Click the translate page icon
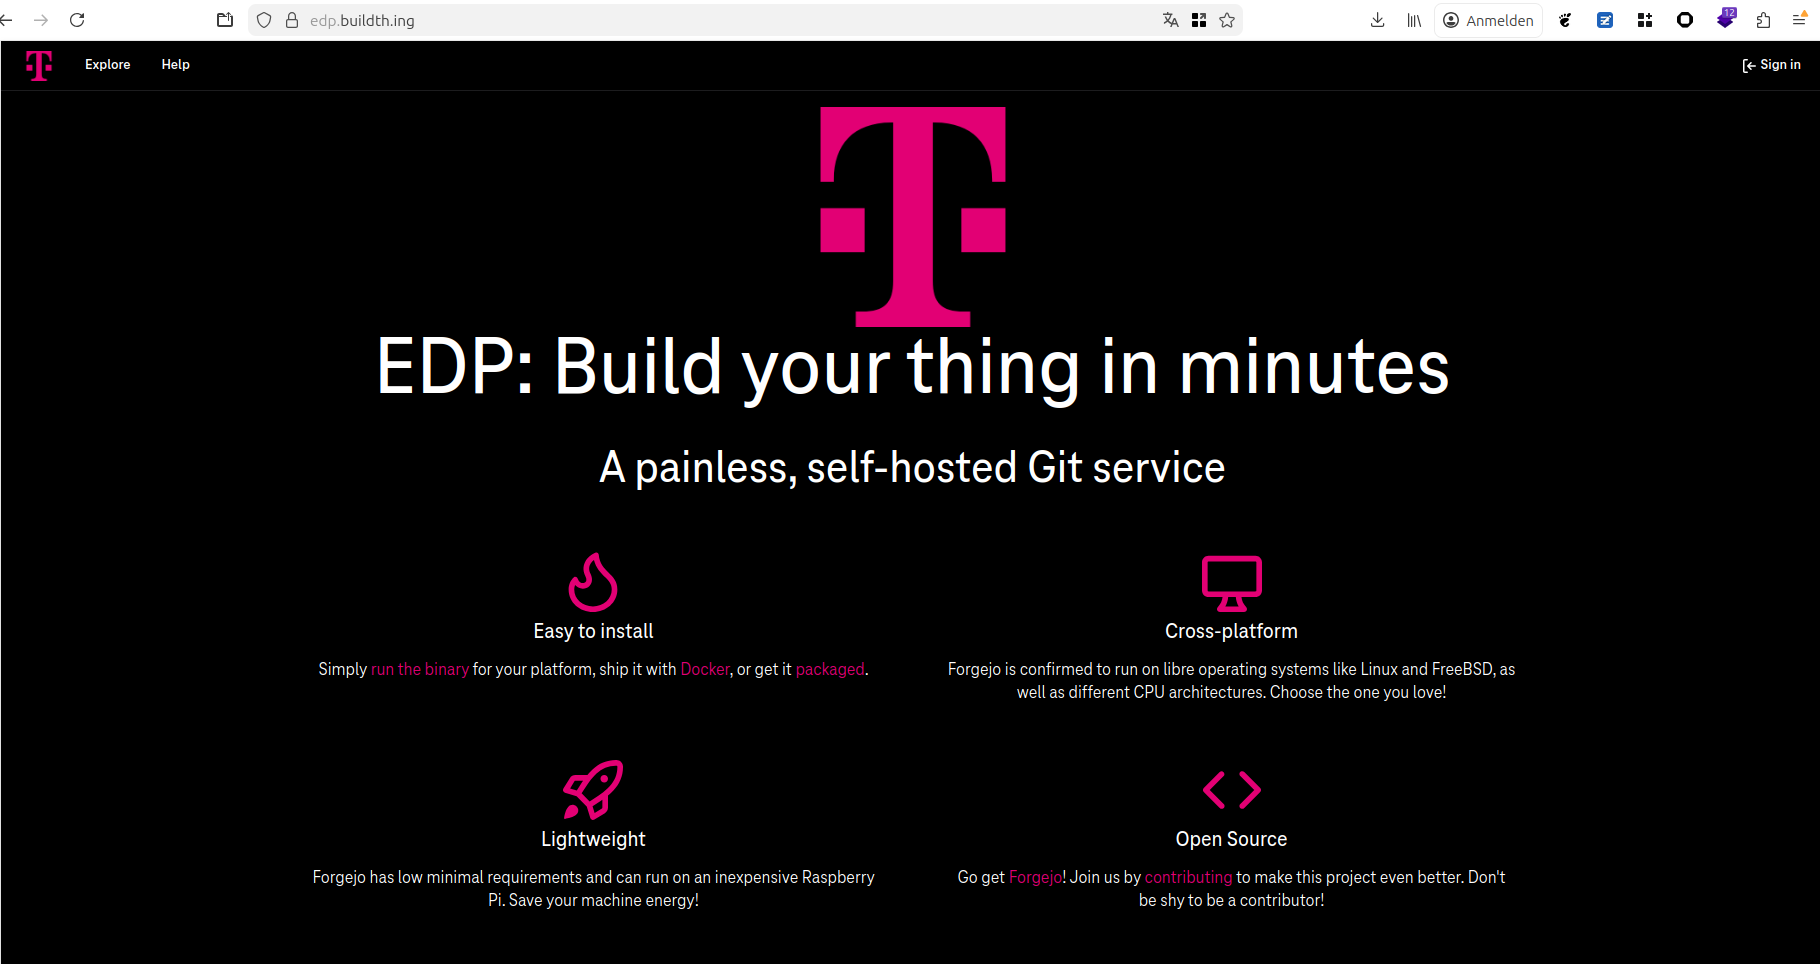 click(x=1170, y=20)
